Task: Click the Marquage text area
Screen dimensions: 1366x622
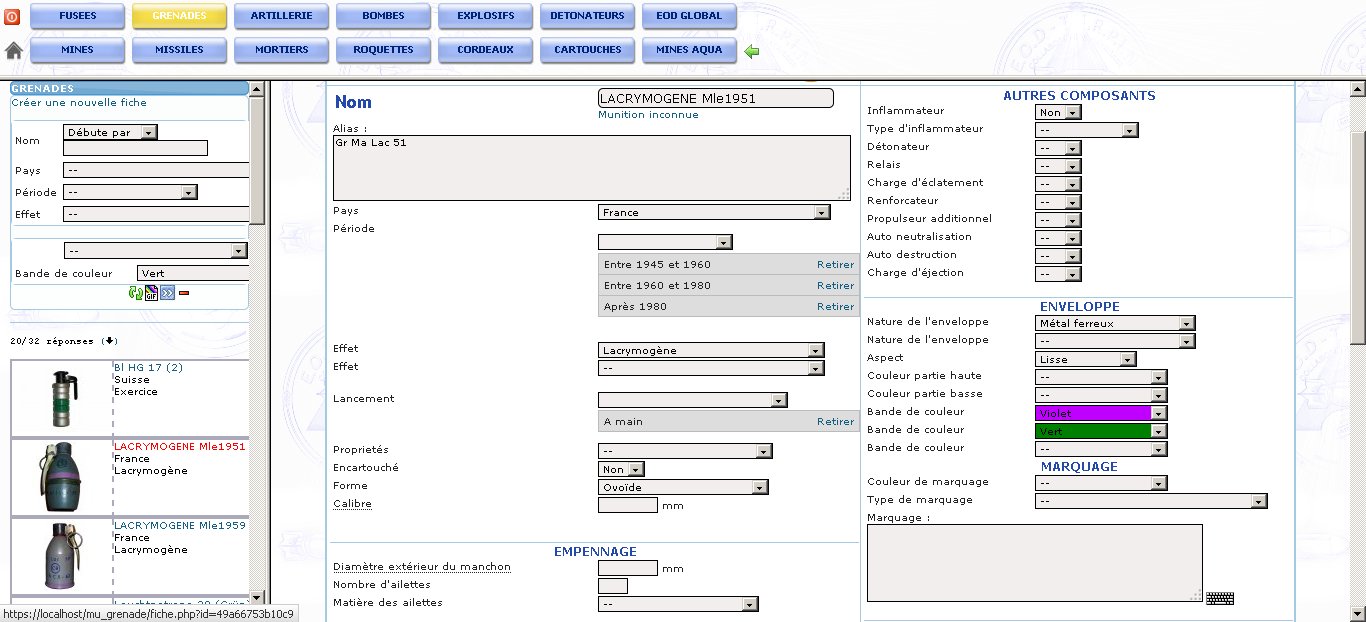Action: click(1035, 563)
